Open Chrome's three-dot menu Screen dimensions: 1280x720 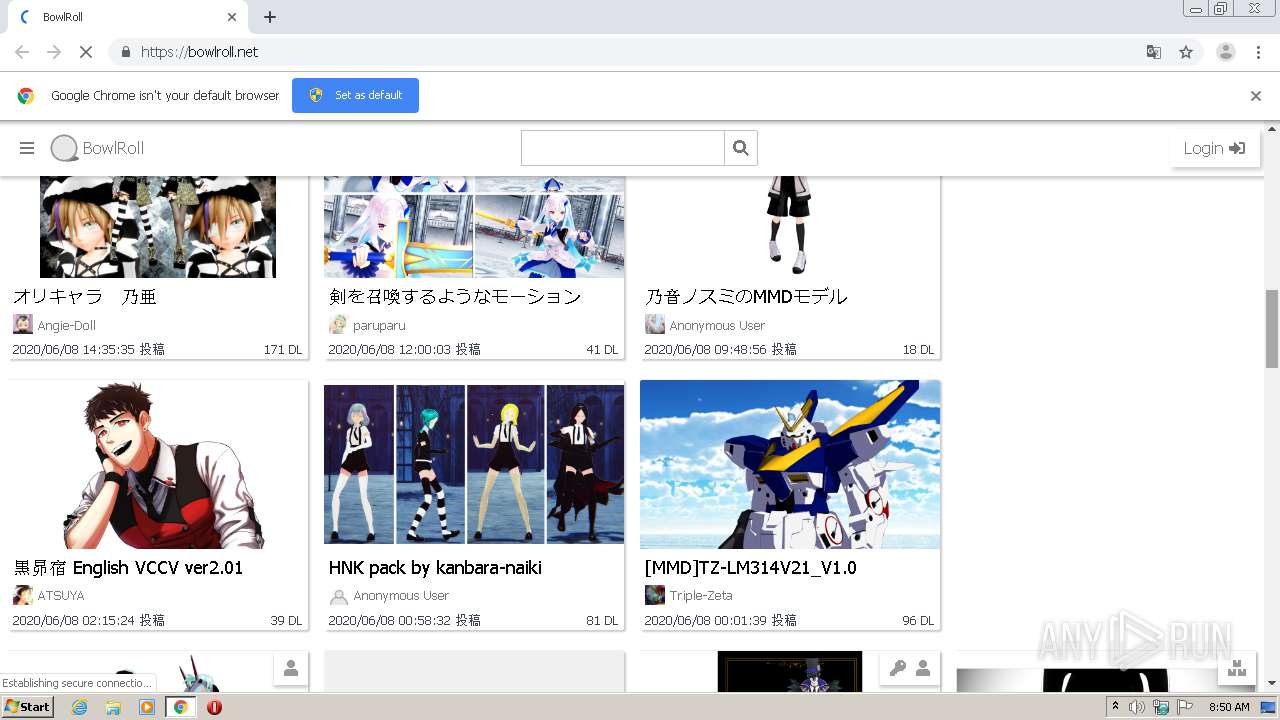click(x=1258, y=52)
